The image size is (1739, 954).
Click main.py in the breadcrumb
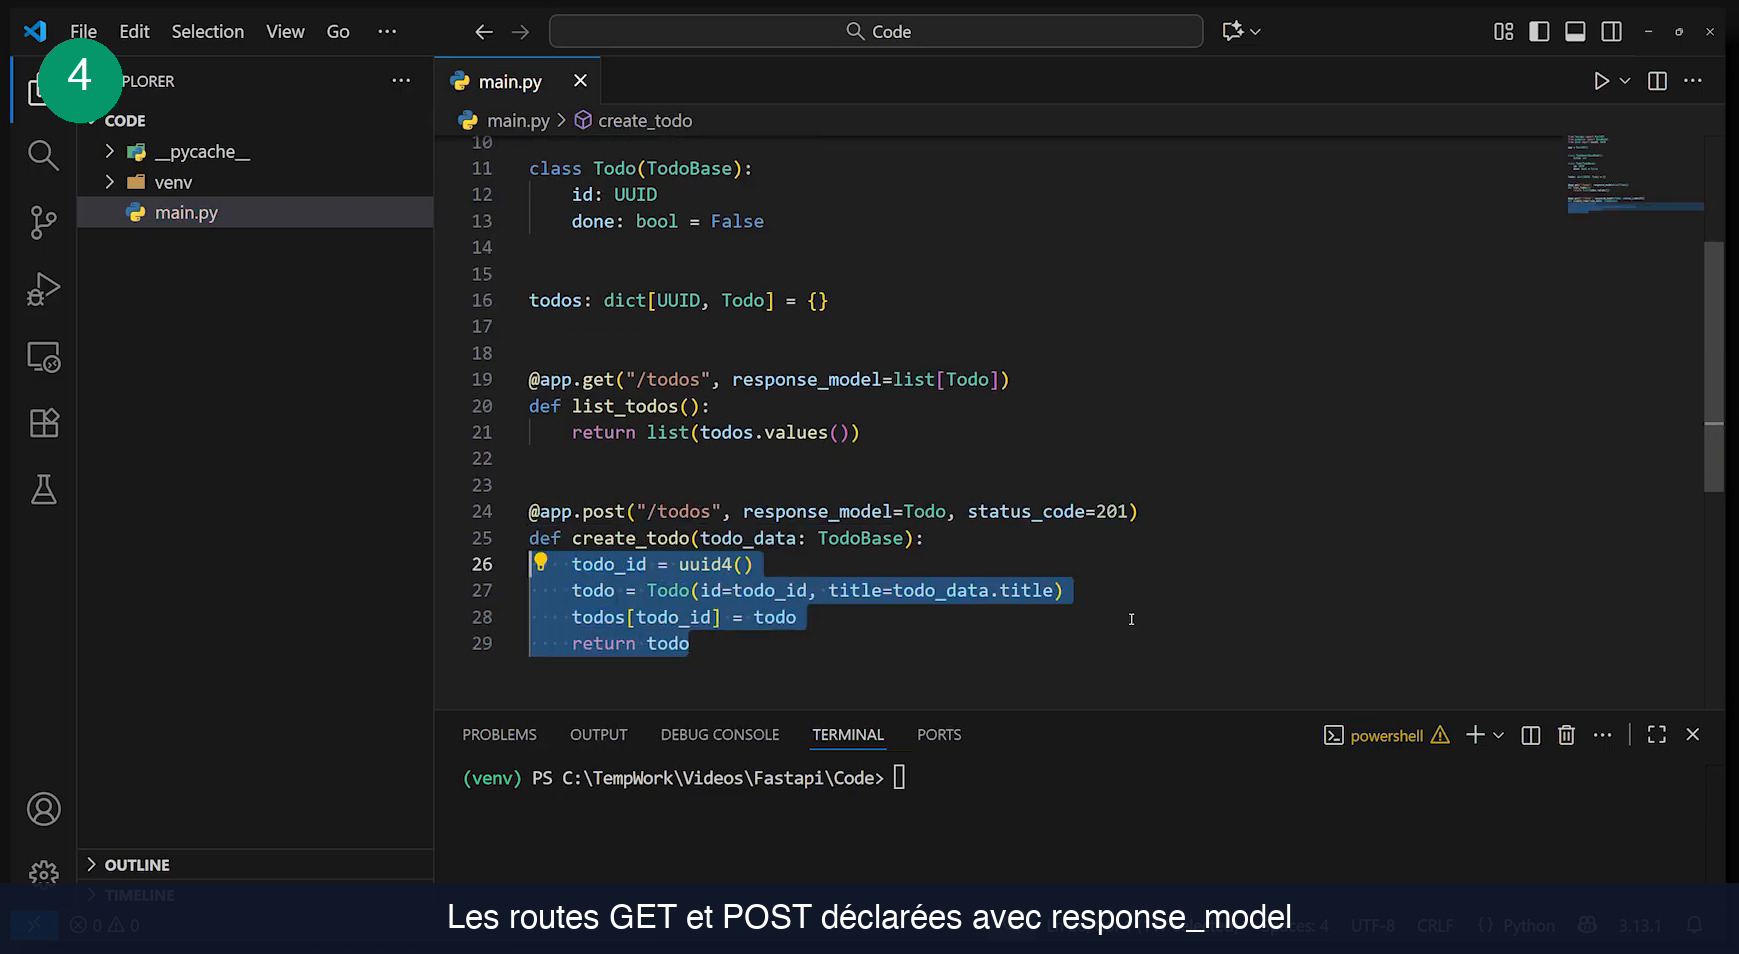[518, 121]
